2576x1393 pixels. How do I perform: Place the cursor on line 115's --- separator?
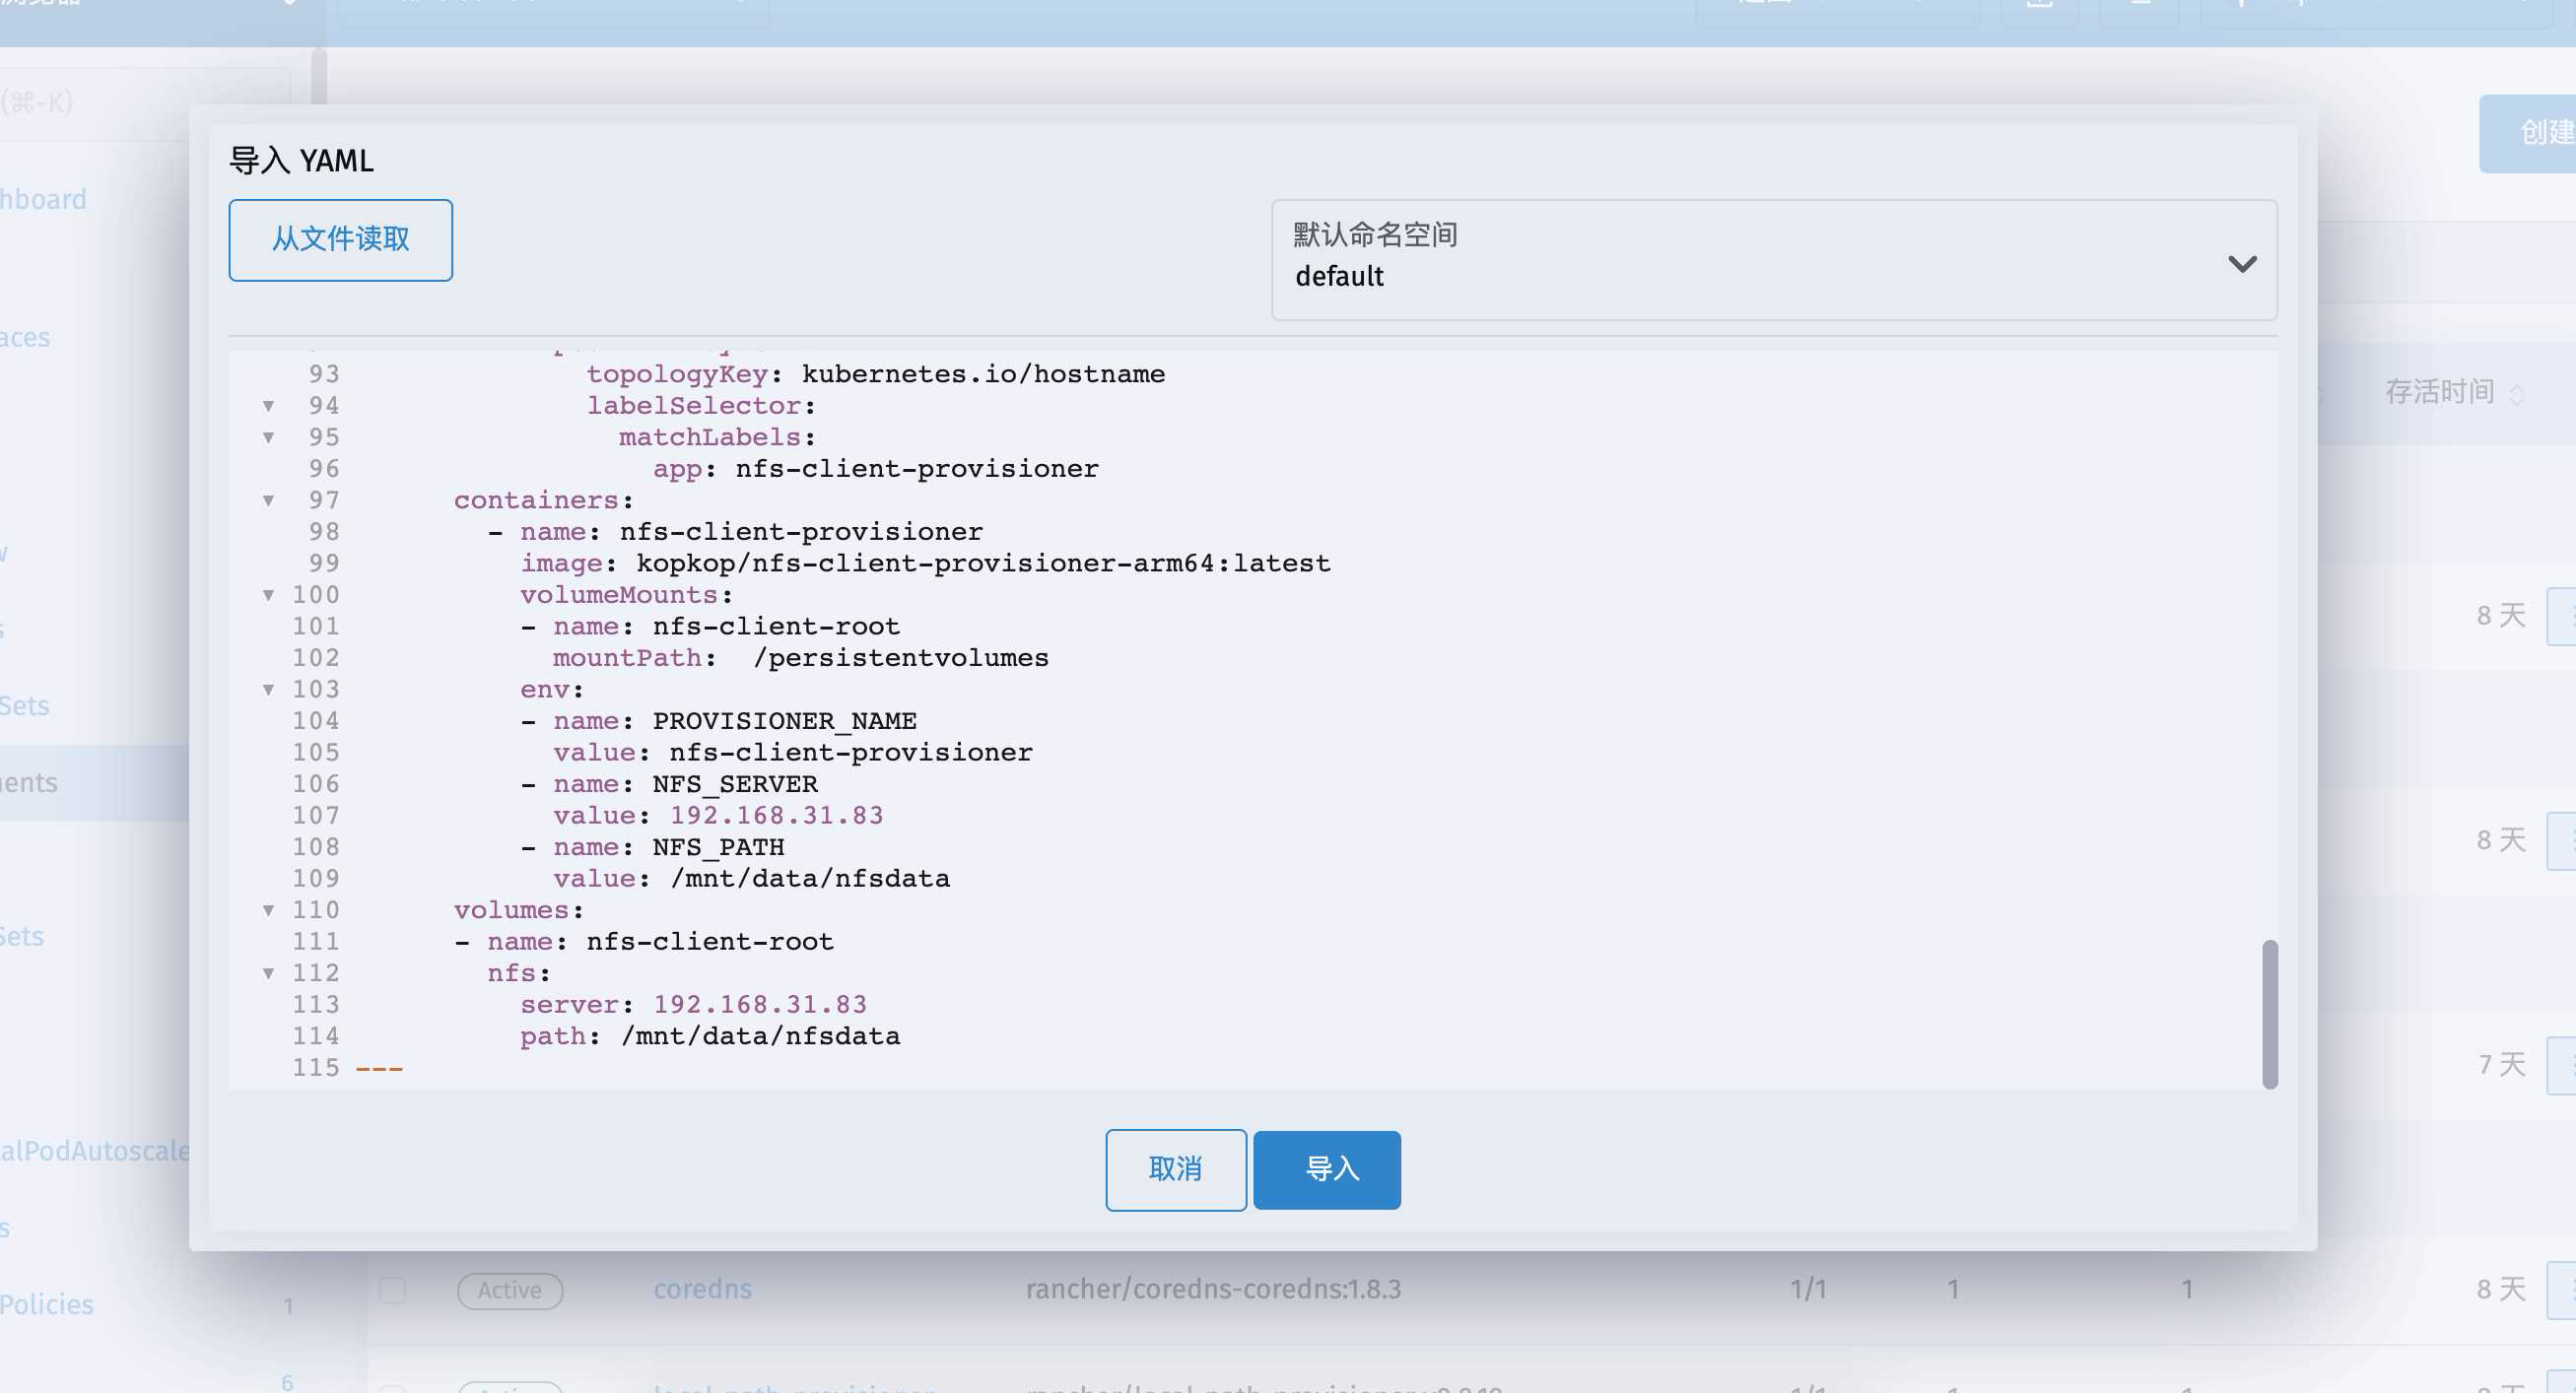(380, 1068)
